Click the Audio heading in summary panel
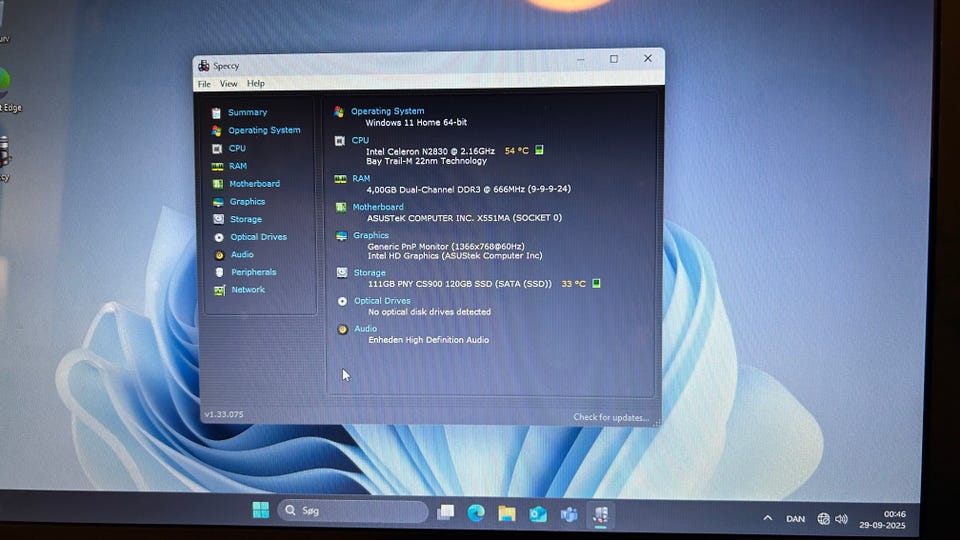 pyautogui.click(x=366, y=329)
